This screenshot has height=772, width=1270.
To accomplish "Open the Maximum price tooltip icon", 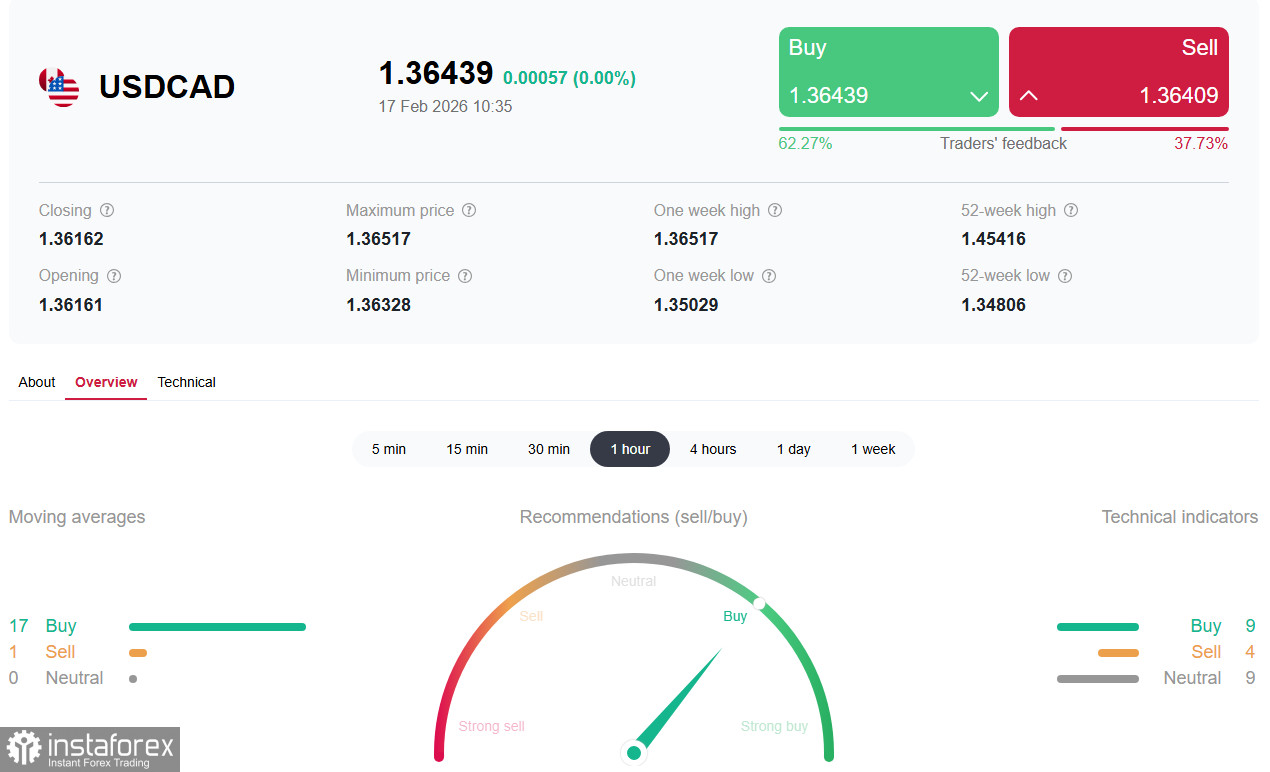I will [469, 210].
